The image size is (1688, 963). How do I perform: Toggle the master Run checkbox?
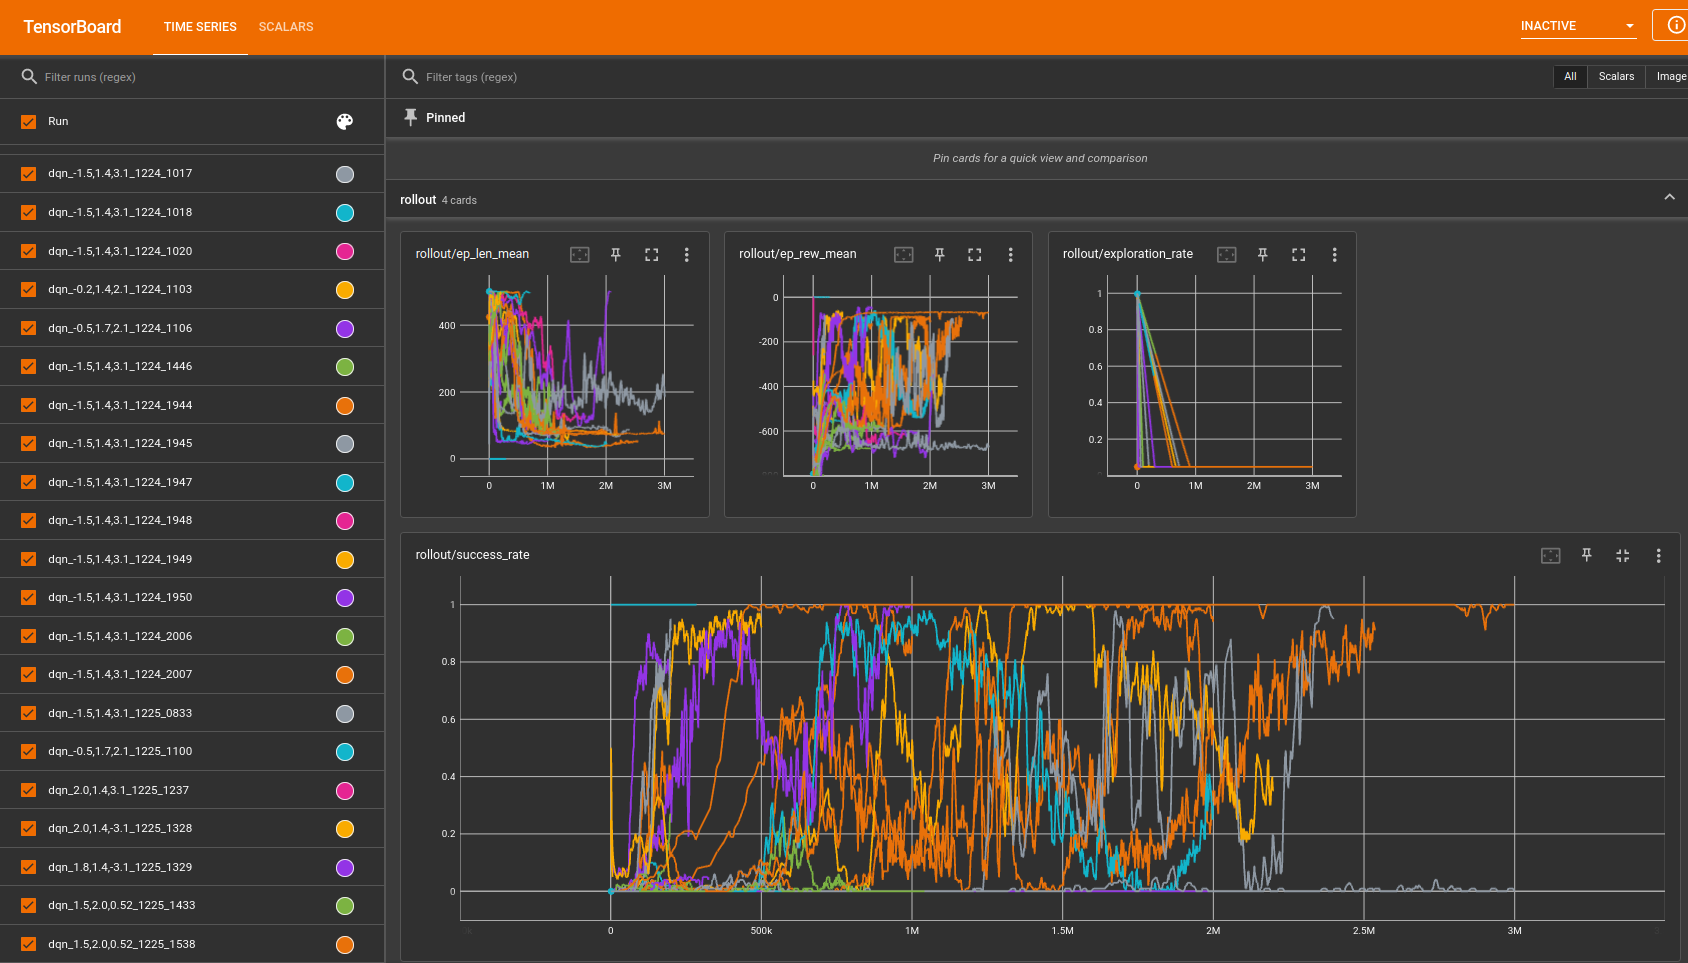pyautogui.click(x=29, y=122)
